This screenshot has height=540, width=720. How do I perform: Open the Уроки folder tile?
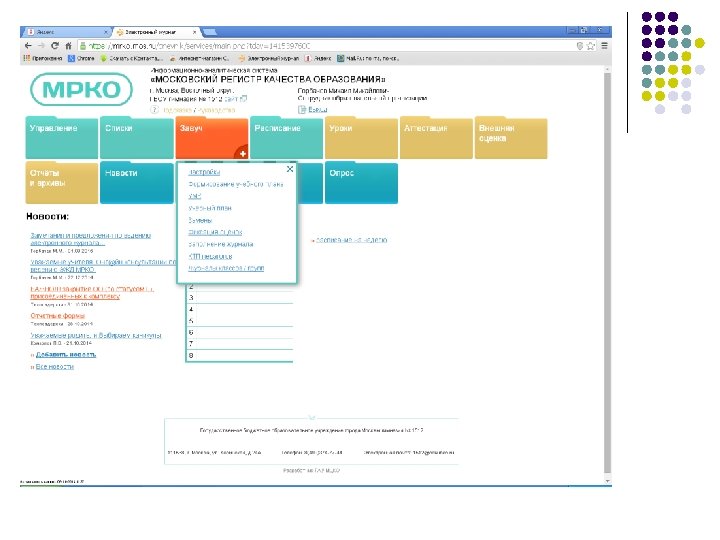(x=361, y=138)
